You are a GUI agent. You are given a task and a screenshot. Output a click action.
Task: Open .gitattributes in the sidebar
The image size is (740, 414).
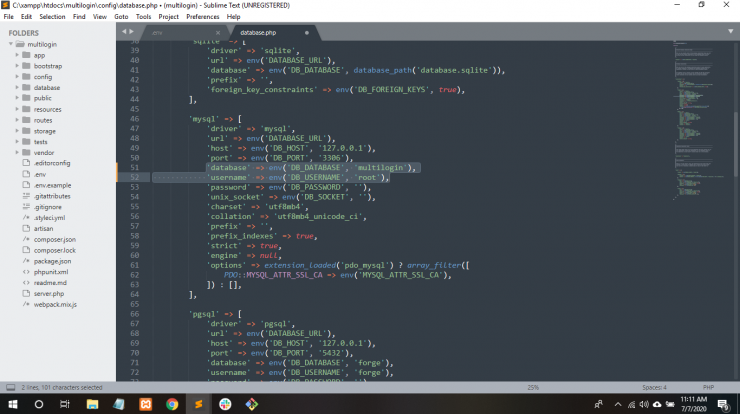coord(52,196)
